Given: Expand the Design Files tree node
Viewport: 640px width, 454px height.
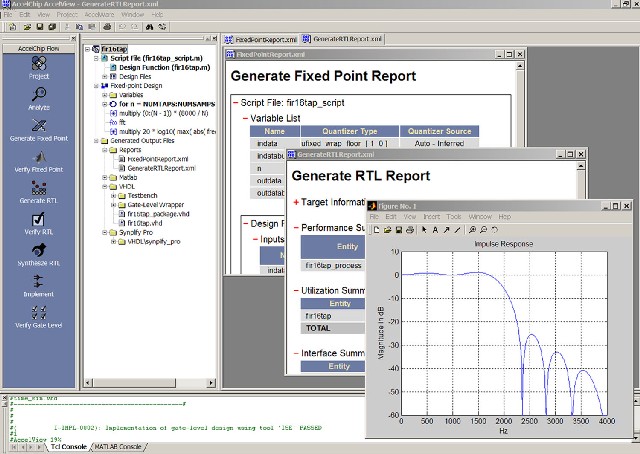Looking at the screenshot, I should click(105, 77).
